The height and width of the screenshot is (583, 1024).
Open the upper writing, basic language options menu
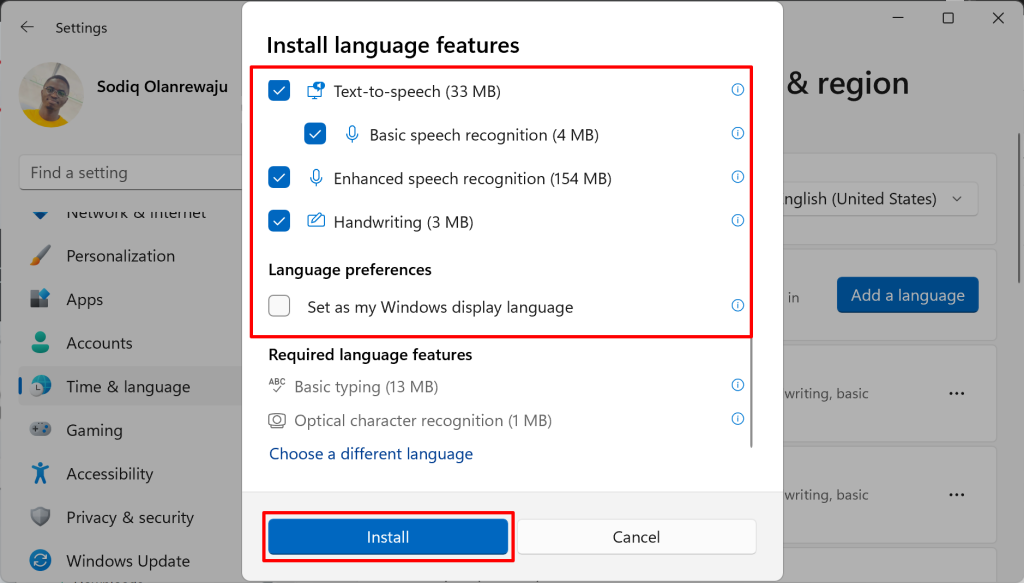[957, 393]
